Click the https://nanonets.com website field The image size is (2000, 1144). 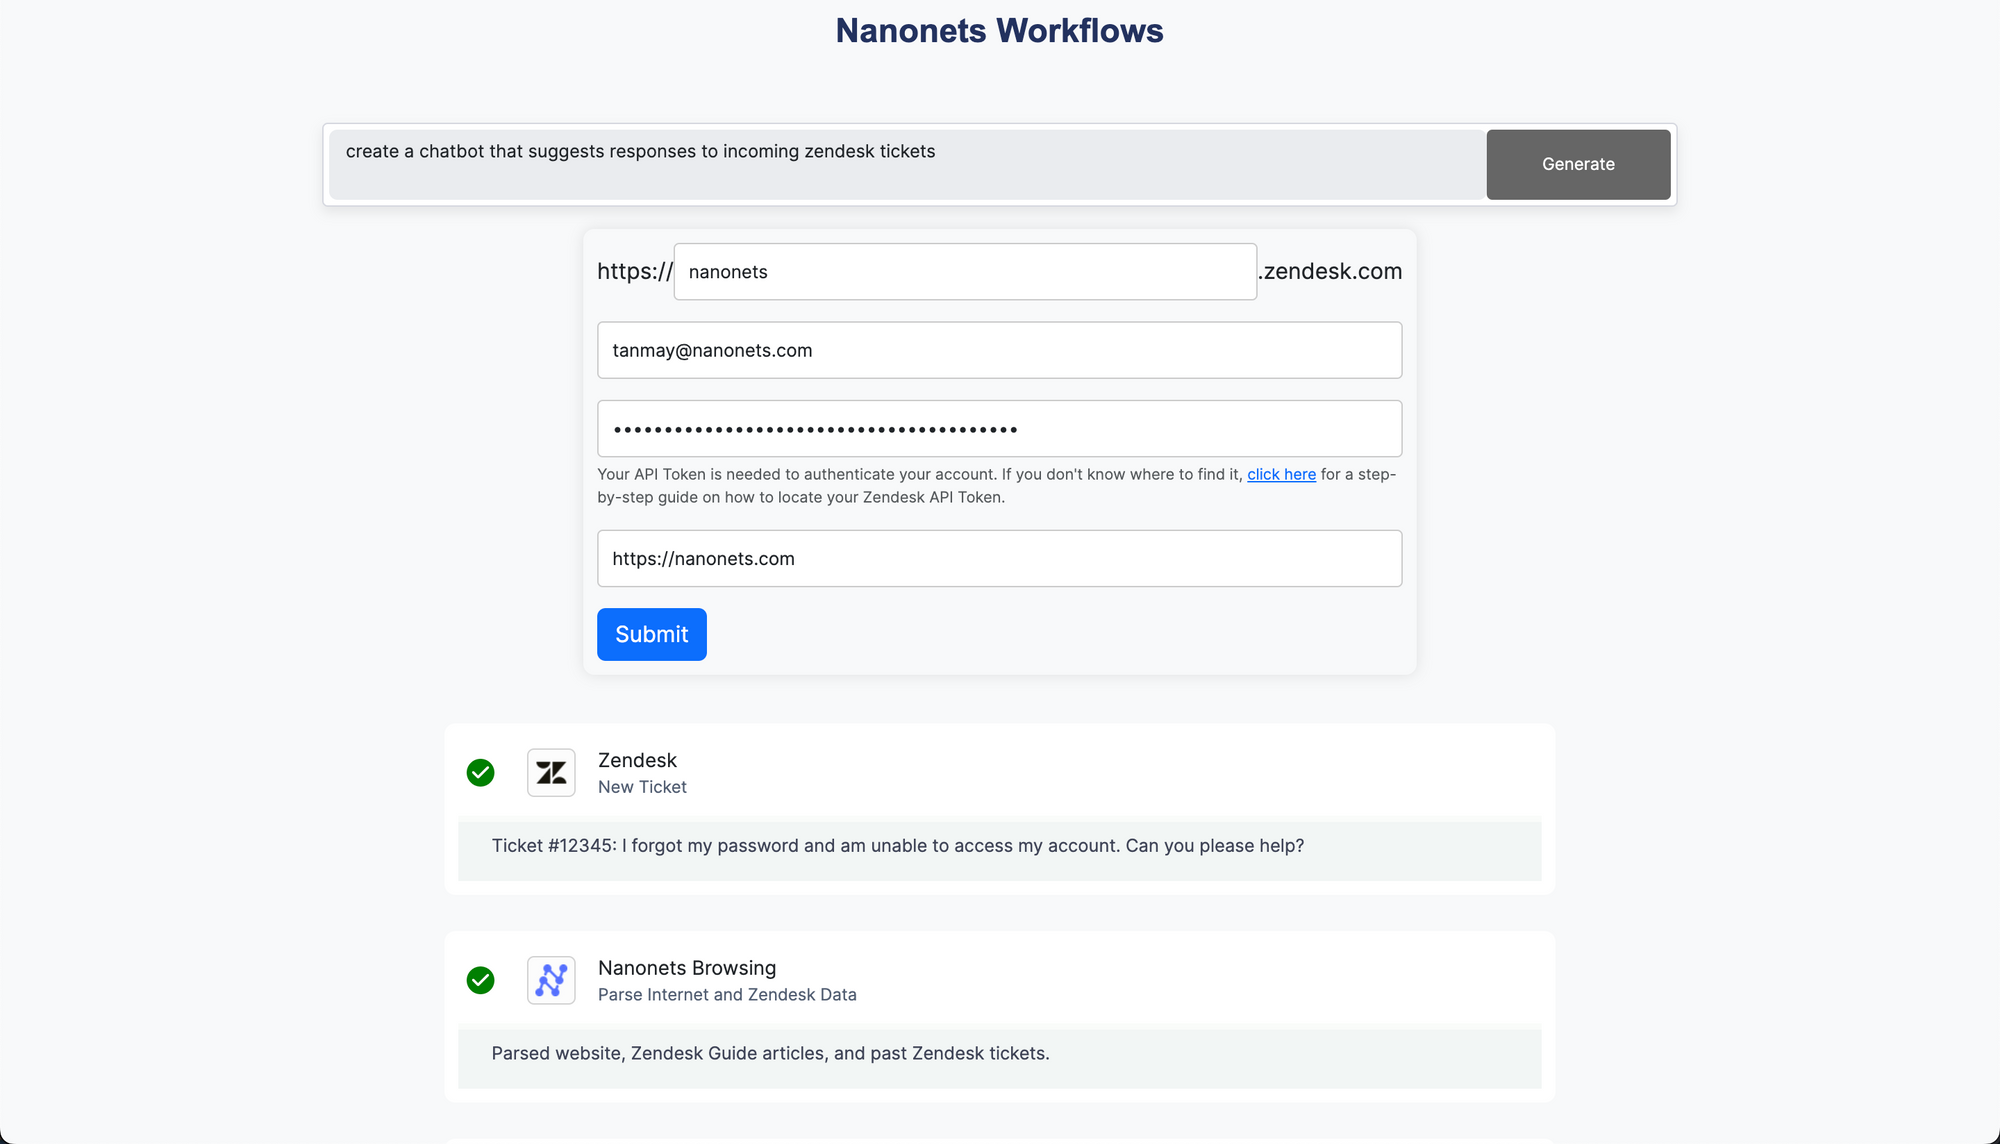pyautogui.click(x=999, y=558)
